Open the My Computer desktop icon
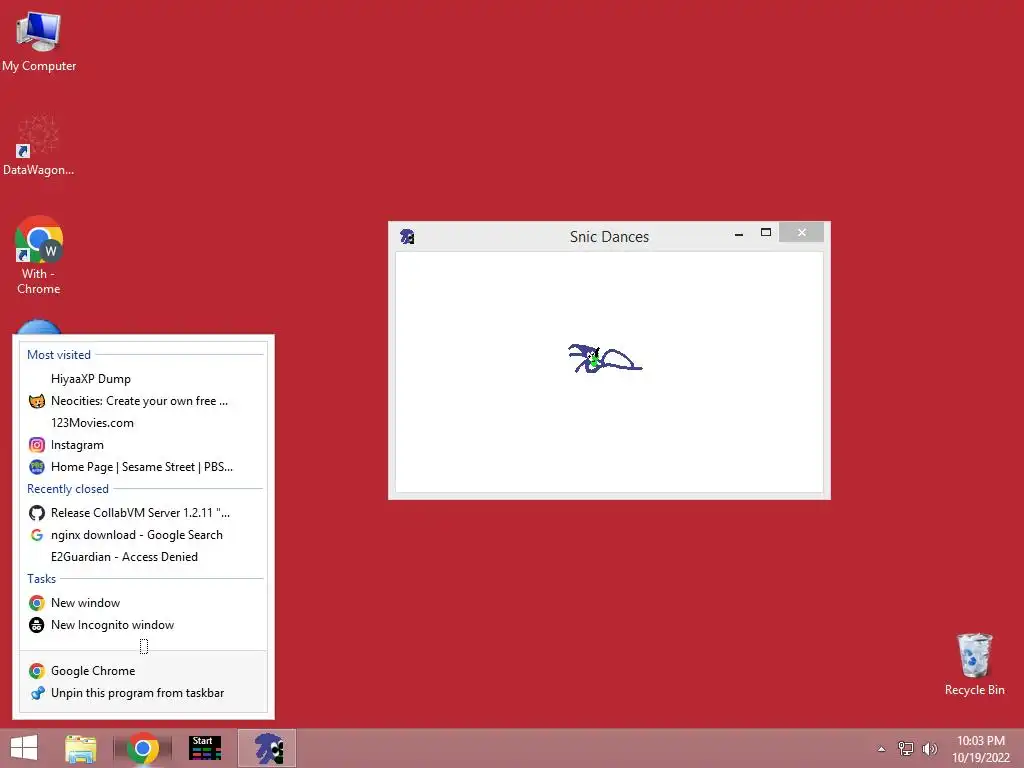 pyautogui.click(x=39, y=41)
